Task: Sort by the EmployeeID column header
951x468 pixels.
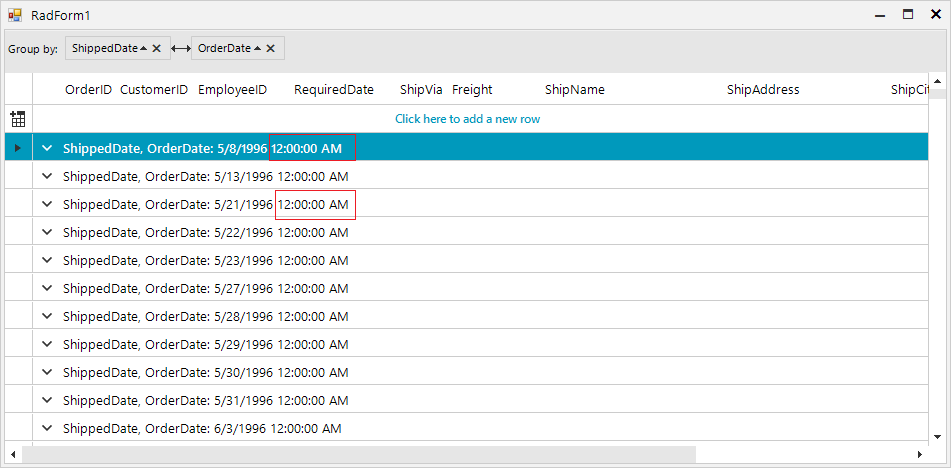Action: click(x=233, y=90)
